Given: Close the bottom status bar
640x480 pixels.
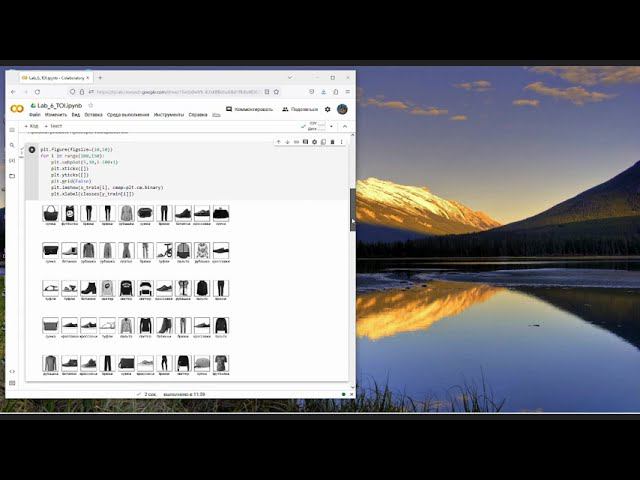Looking at the screenshot, I should tap(351, 394).
